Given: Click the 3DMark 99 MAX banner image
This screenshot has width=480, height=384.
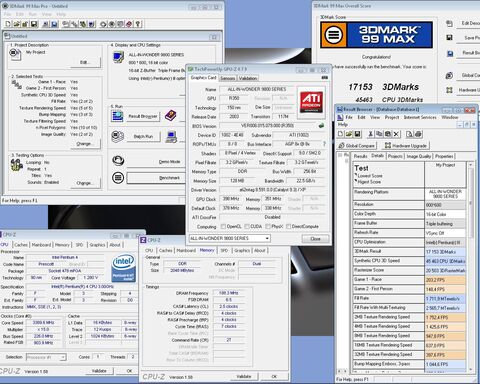Looking at the screenshot, I should [x=376, y=35].
